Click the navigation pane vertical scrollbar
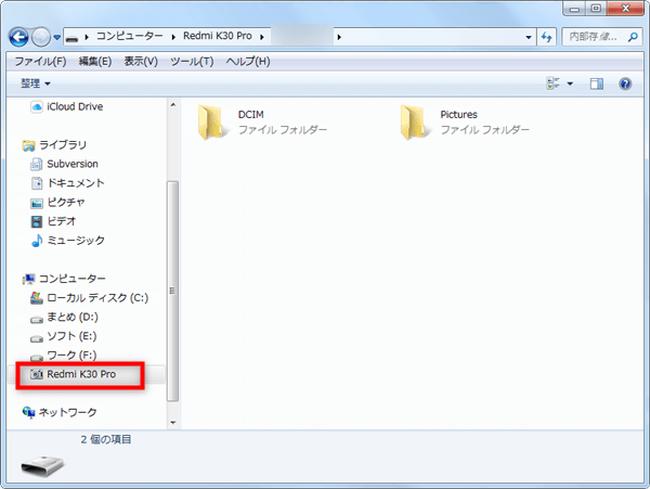Screen dimensions: 650x489 tap(173, 290)
